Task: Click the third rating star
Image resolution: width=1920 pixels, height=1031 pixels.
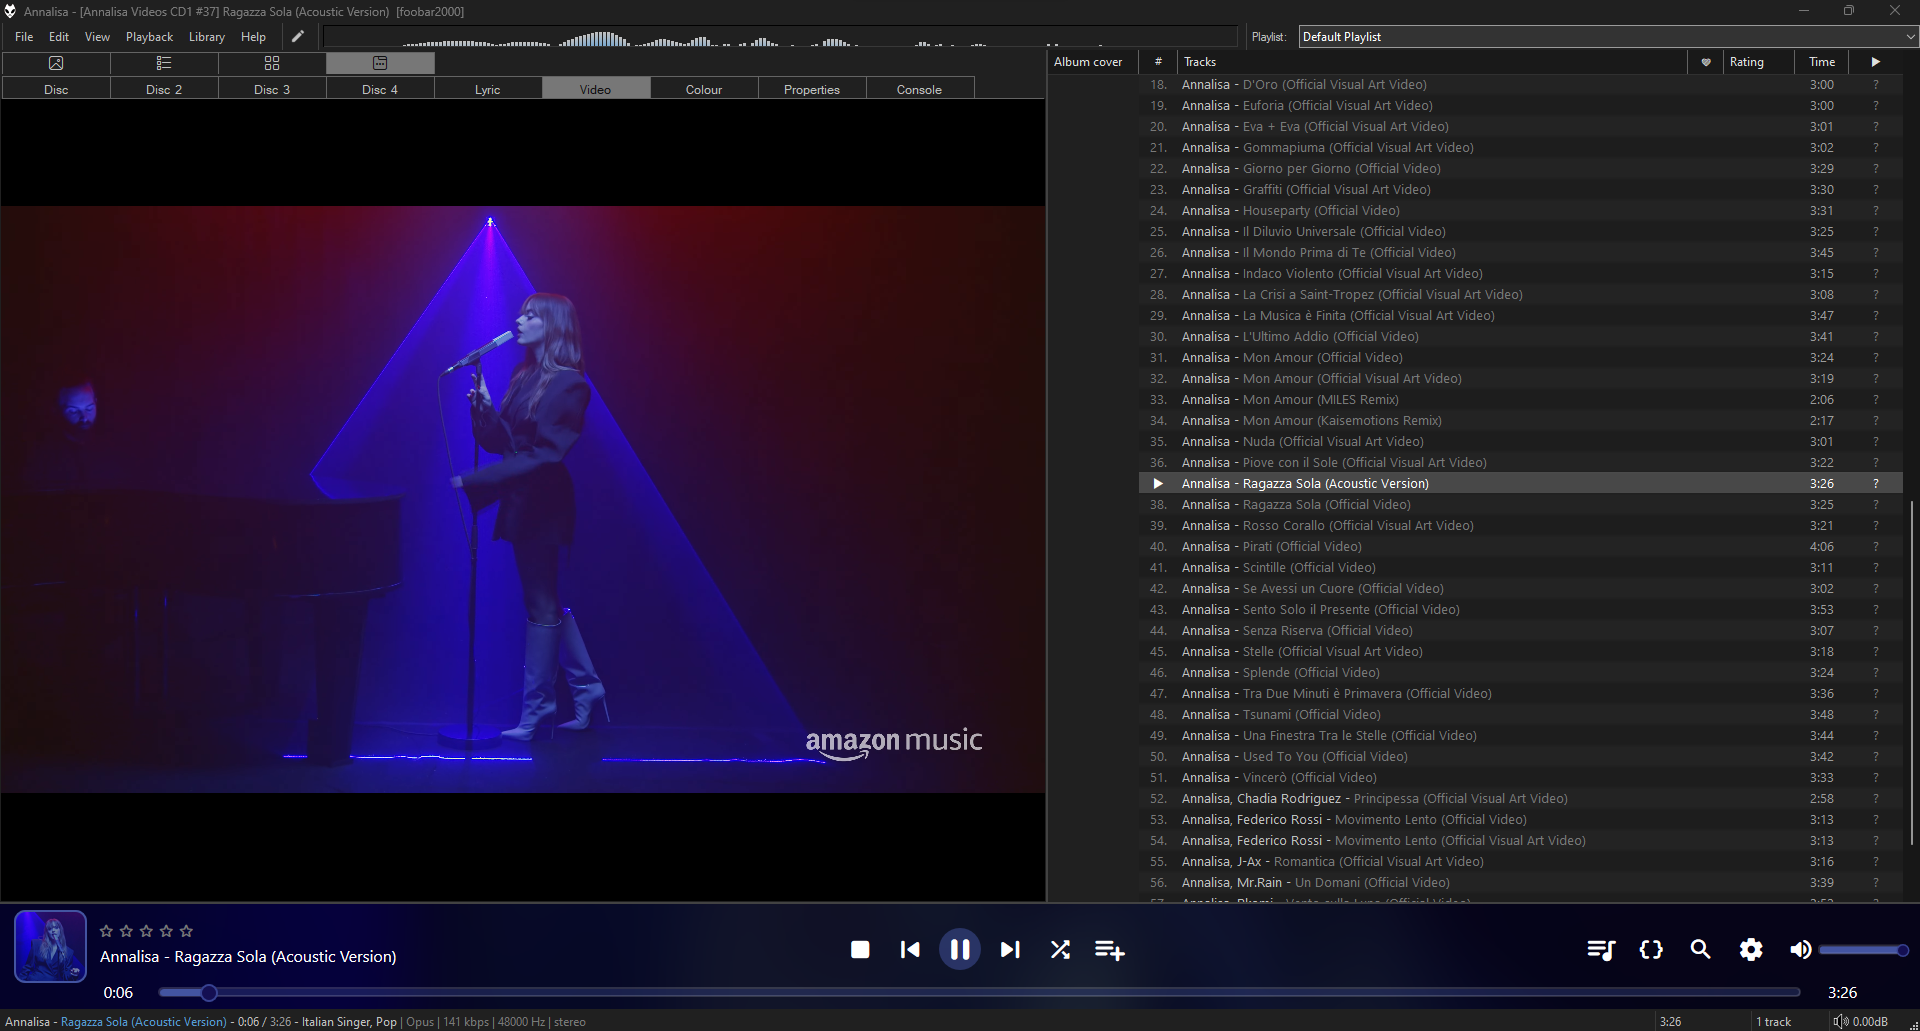Action: point(146,931)
